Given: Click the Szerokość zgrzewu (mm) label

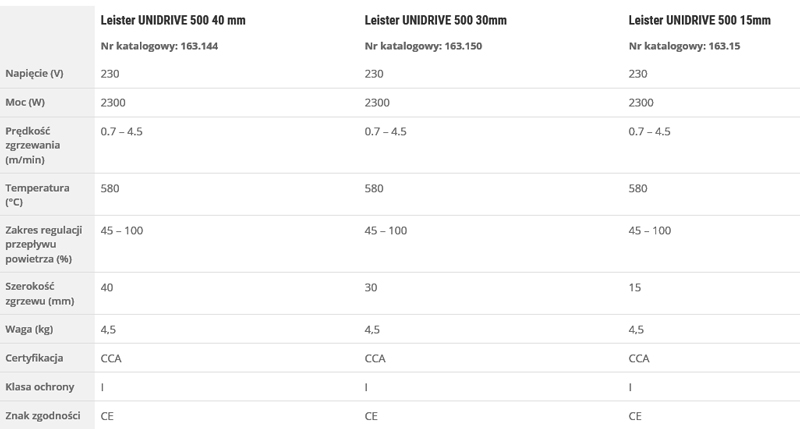Looking at the screenshot, I should pyautogui.click(x=40, y=294).
